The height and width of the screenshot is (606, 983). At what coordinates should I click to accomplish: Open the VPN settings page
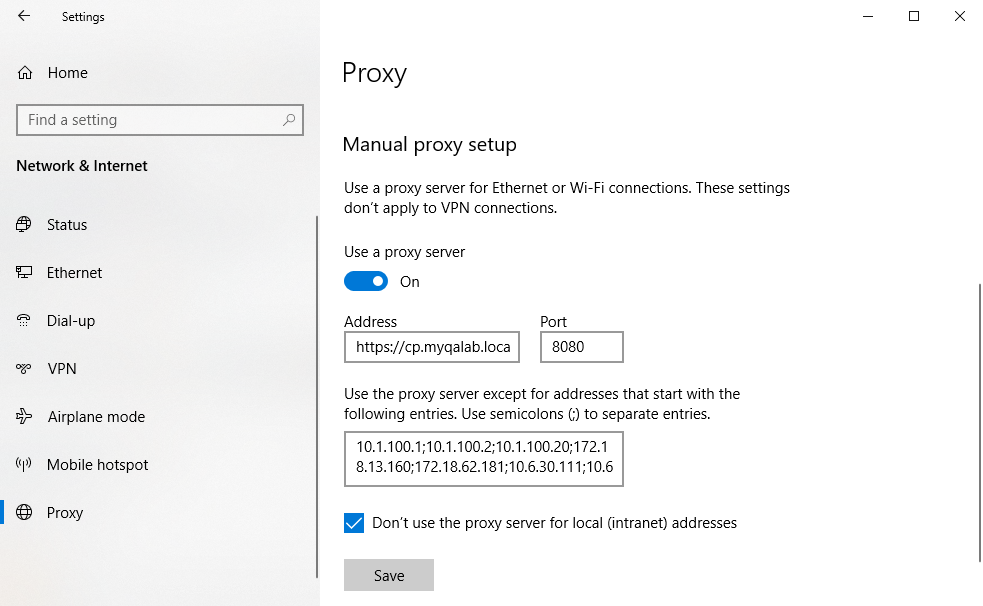coord(62,368)
